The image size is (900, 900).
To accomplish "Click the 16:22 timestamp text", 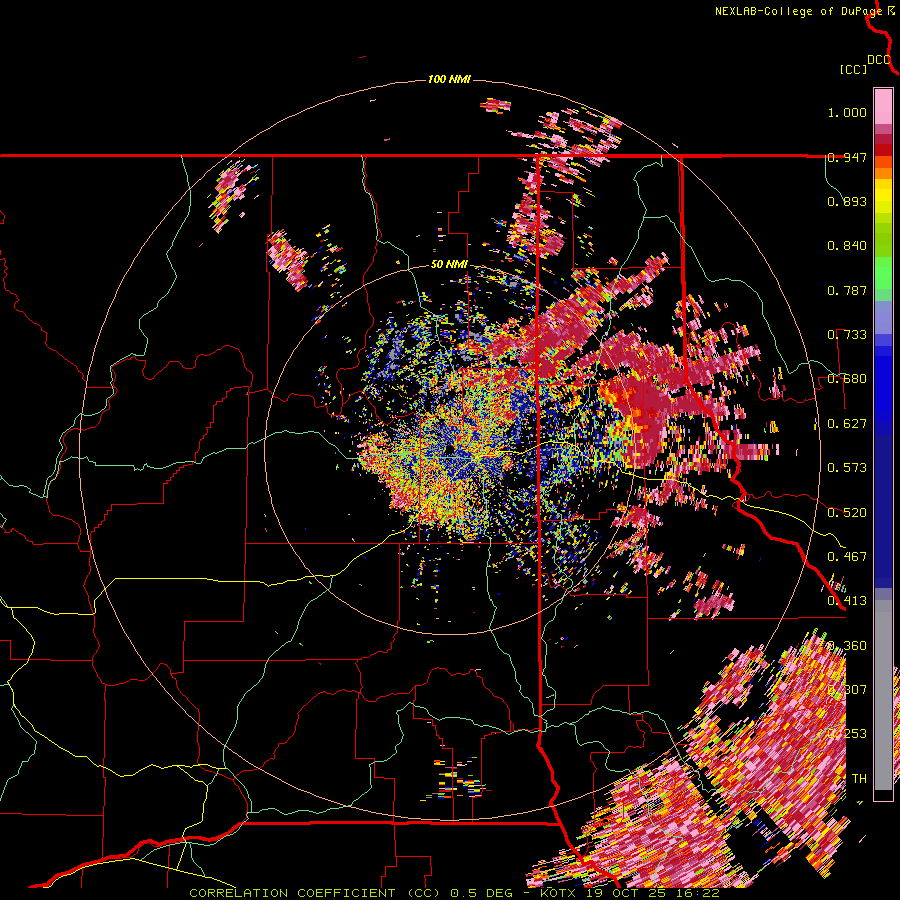I will 696,893.
